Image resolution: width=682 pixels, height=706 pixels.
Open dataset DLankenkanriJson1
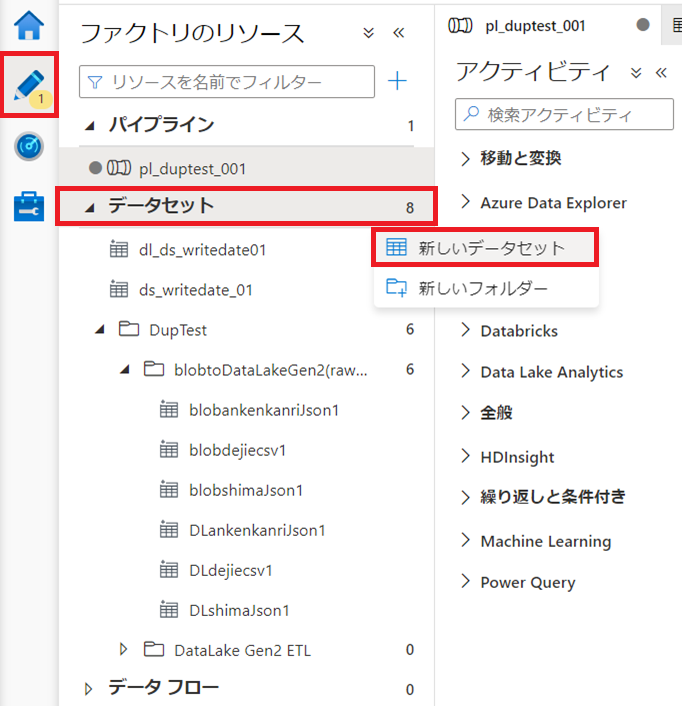pos(257,530)
